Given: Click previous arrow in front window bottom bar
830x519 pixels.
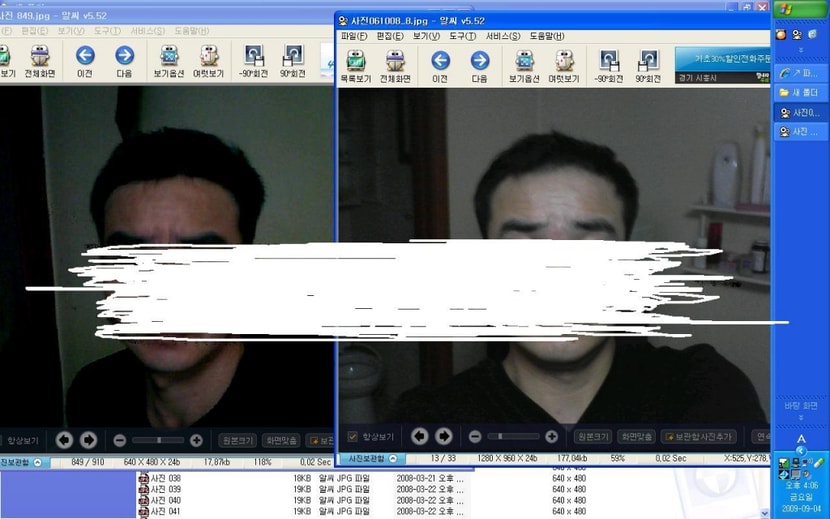Looking at the screenshot, I should pos(420,436).
